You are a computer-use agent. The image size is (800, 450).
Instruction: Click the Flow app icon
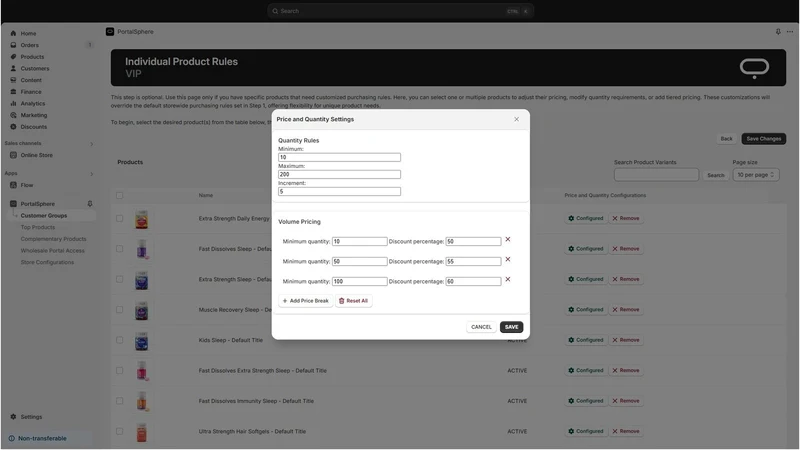pyautogui.click(x=13, y=185)
